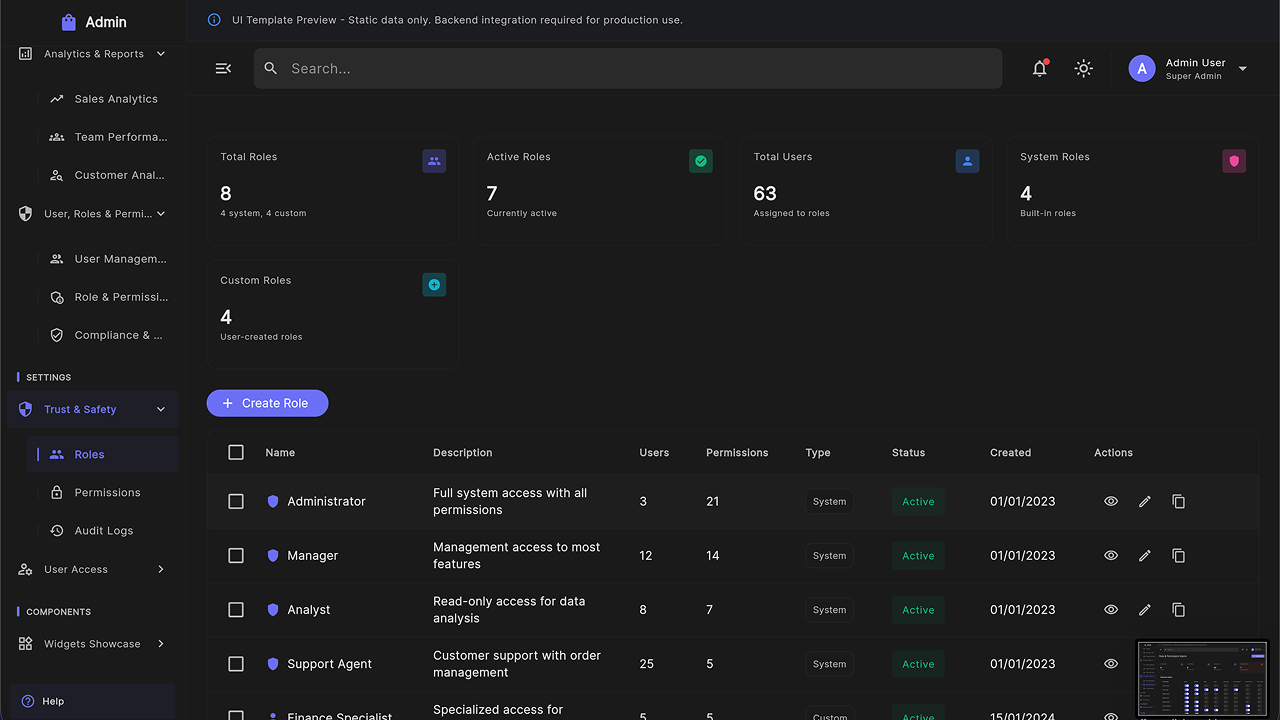
Task: Edit the Analyst role with pencil icon
Action: 1145,610
